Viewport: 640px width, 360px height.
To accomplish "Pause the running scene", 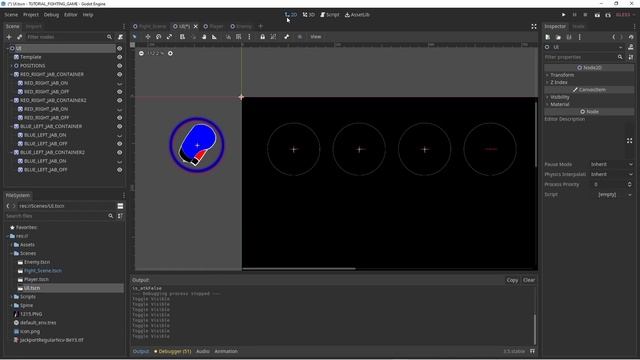I will coord(575,15).
